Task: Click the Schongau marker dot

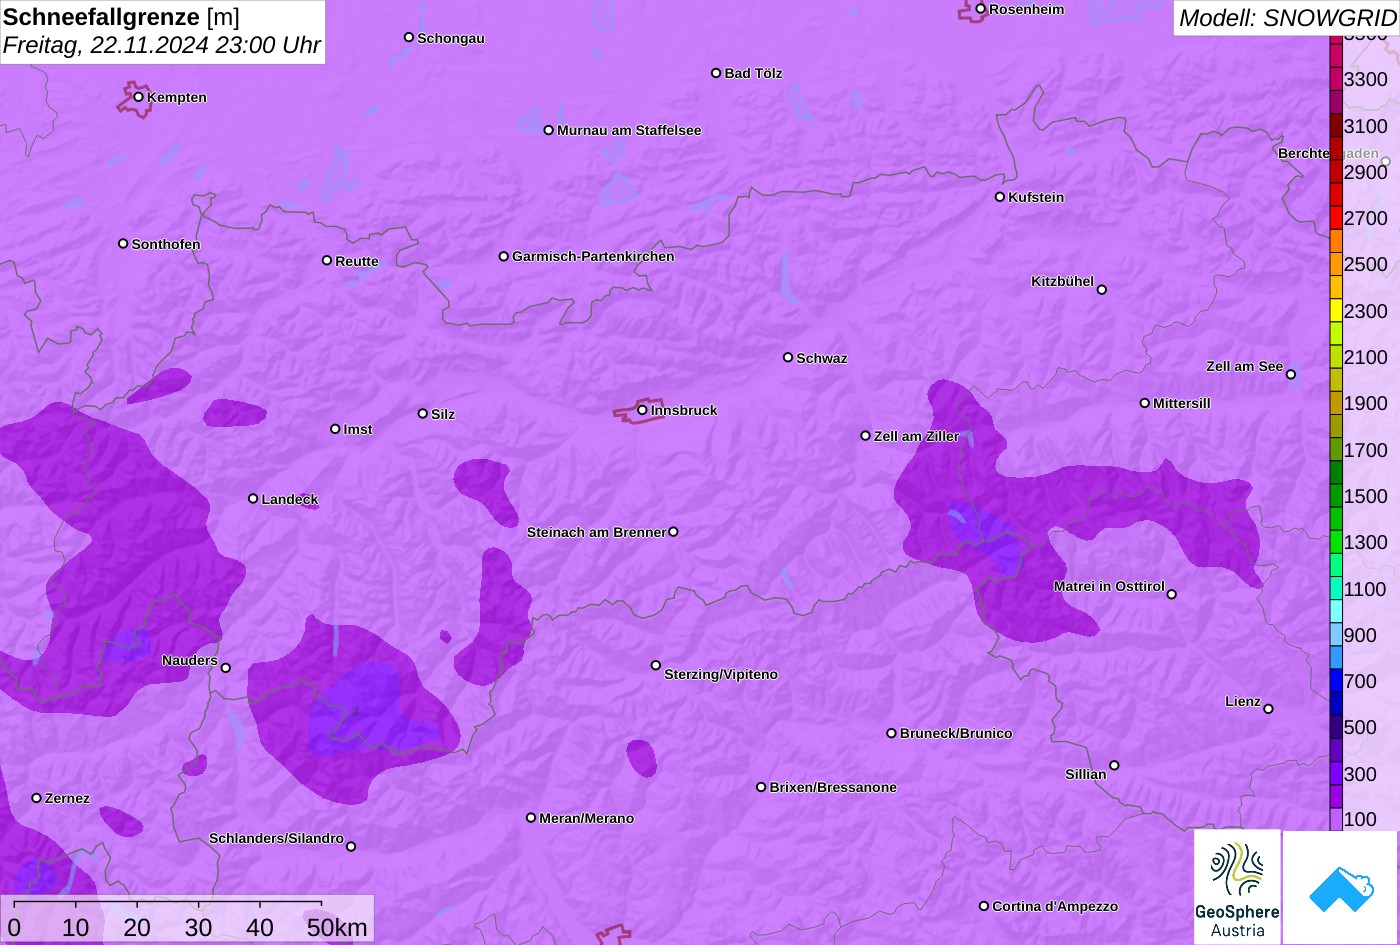Action: coord(409,37)
